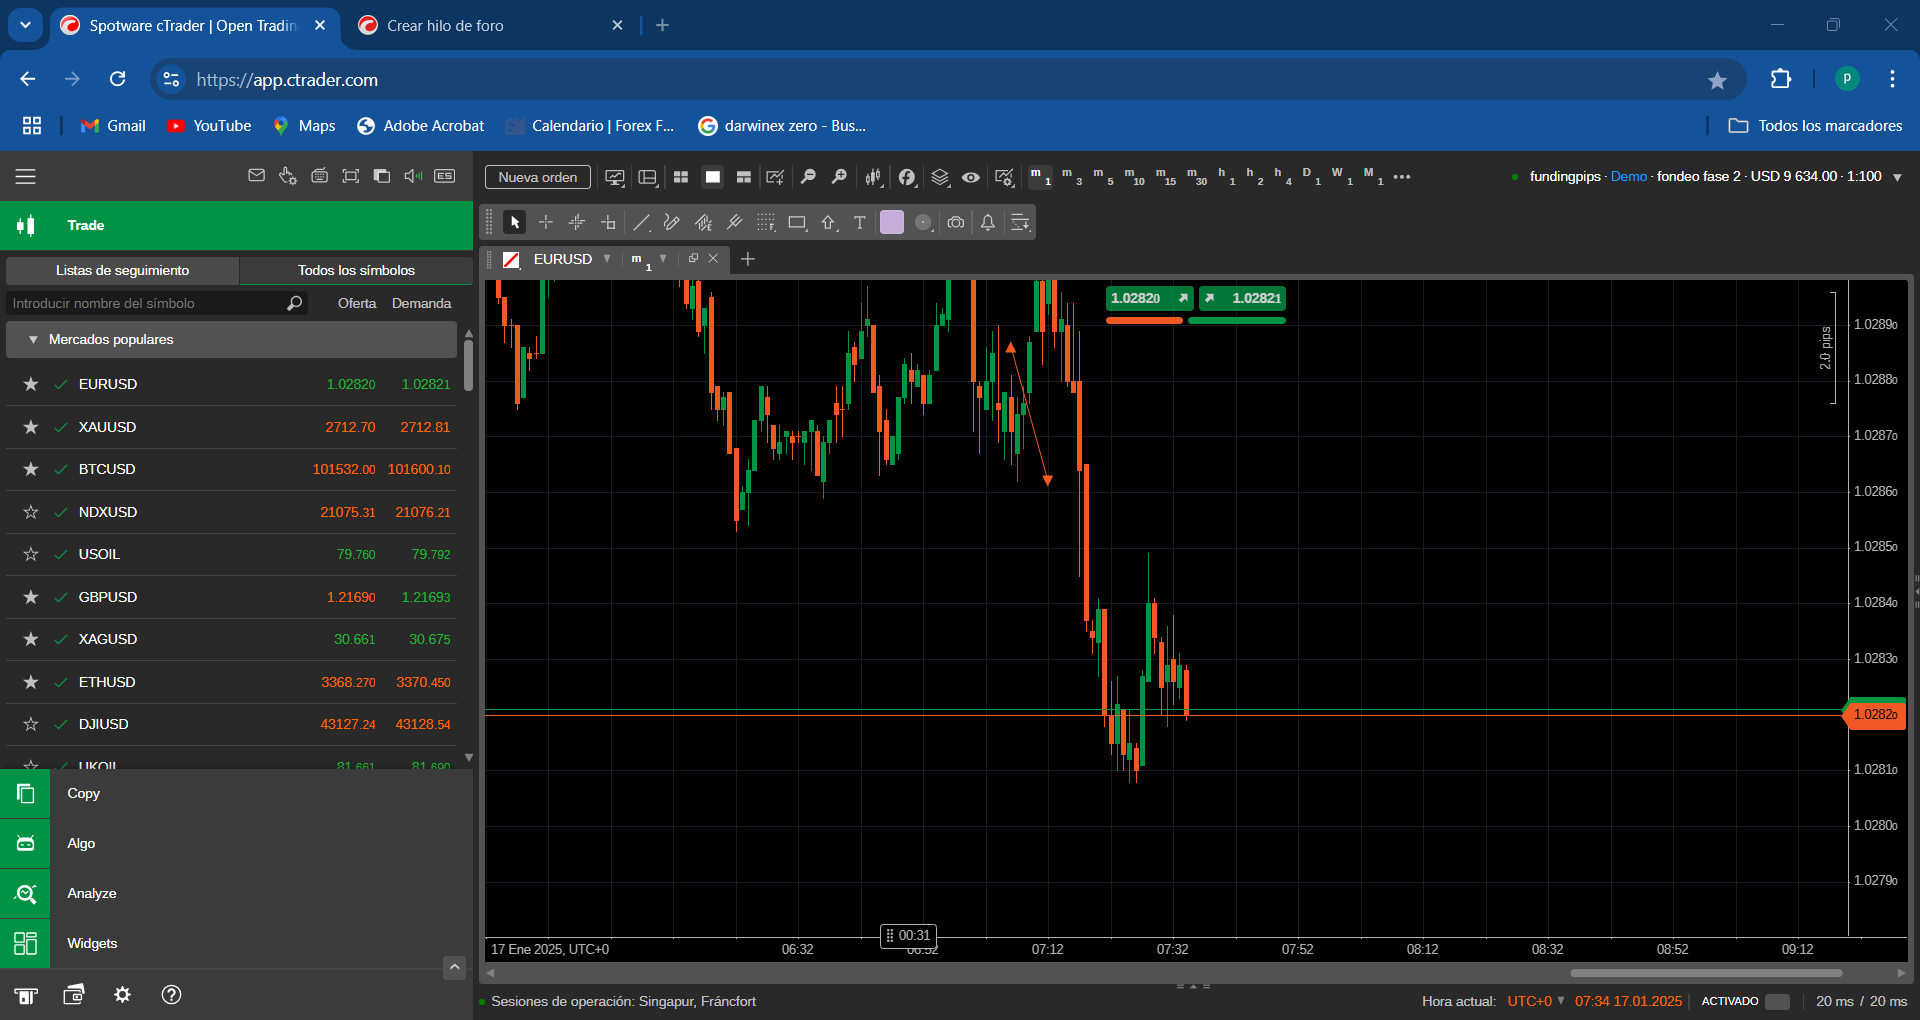Show more timeframes via ellipsis
1920x1020 pixels.
[x=1402, y=177]
